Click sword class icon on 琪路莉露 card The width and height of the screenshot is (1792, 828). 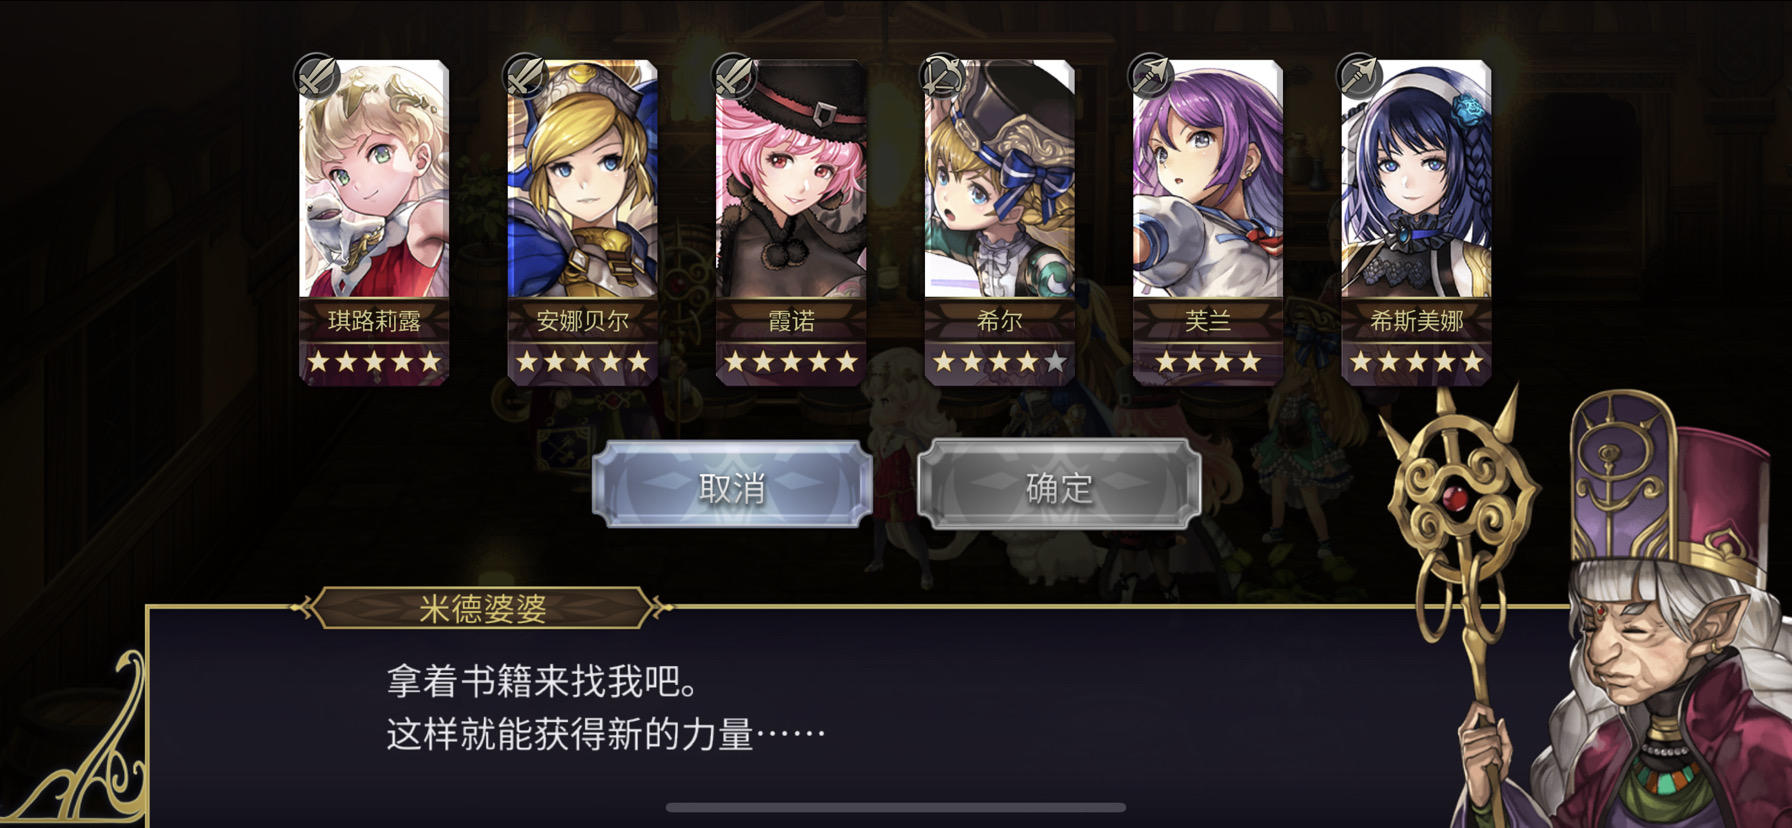point(316,76)
